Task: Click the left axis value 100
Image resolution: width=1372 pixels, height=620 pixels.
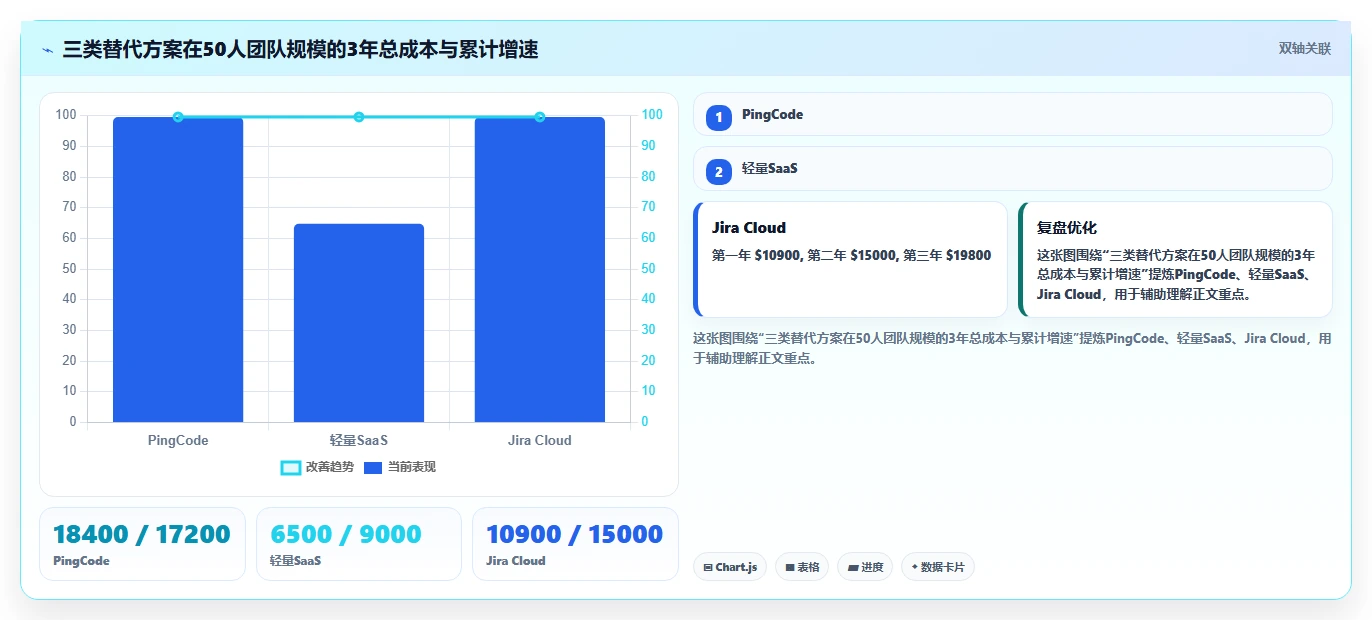Action: tap(66, 115)
